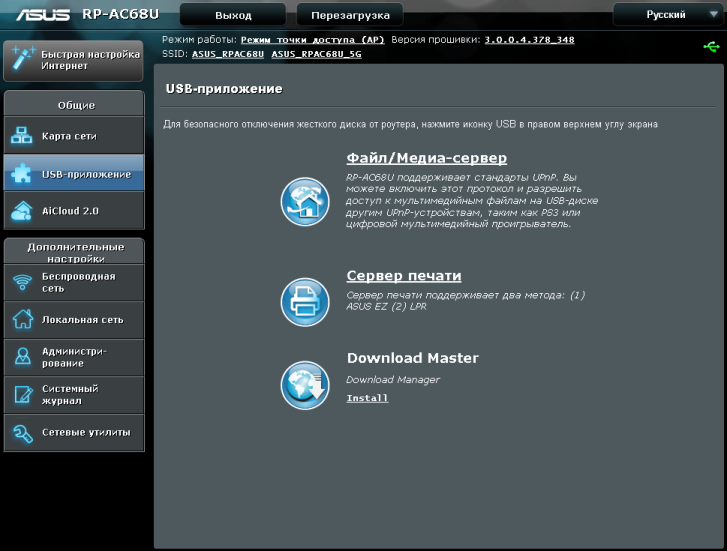Open the Файл/Медиа-сервер link
The image size is (727, 551).
coord(427,158)
